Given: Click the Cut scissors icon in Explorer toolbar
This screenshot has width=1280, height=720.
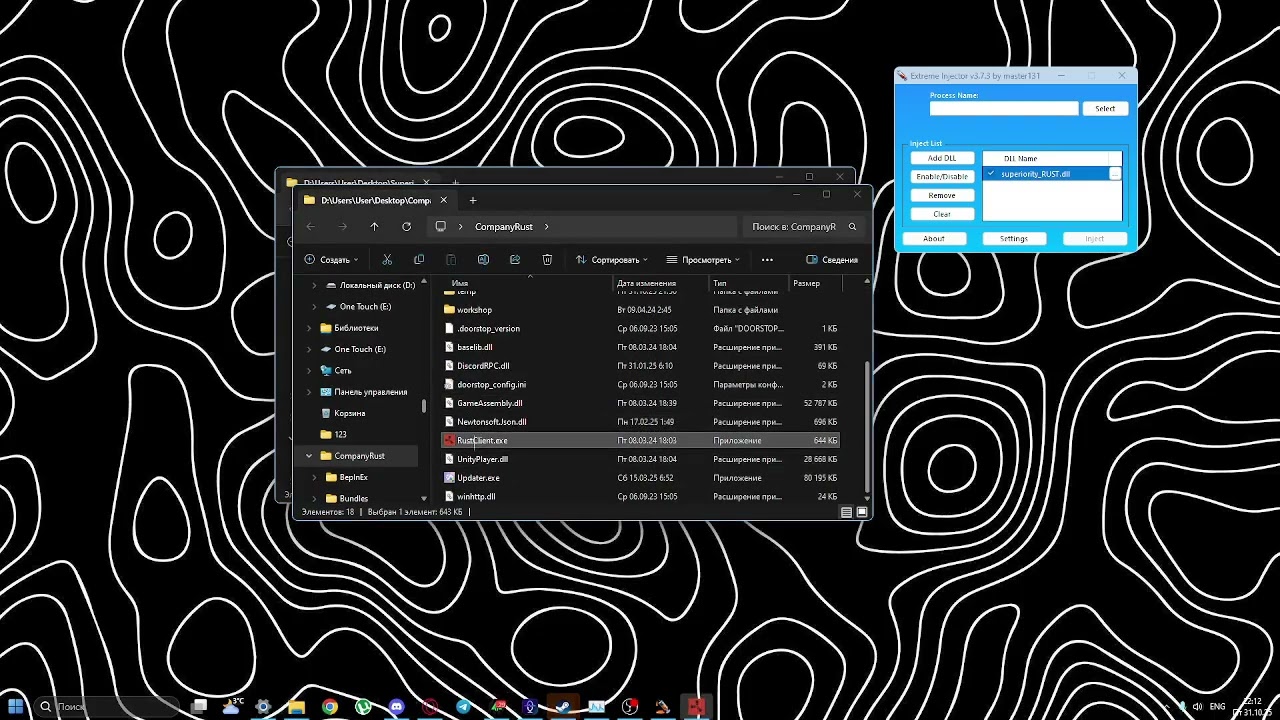Looking at the screenshot, I should pyautogui.click(x=387, y=260).
